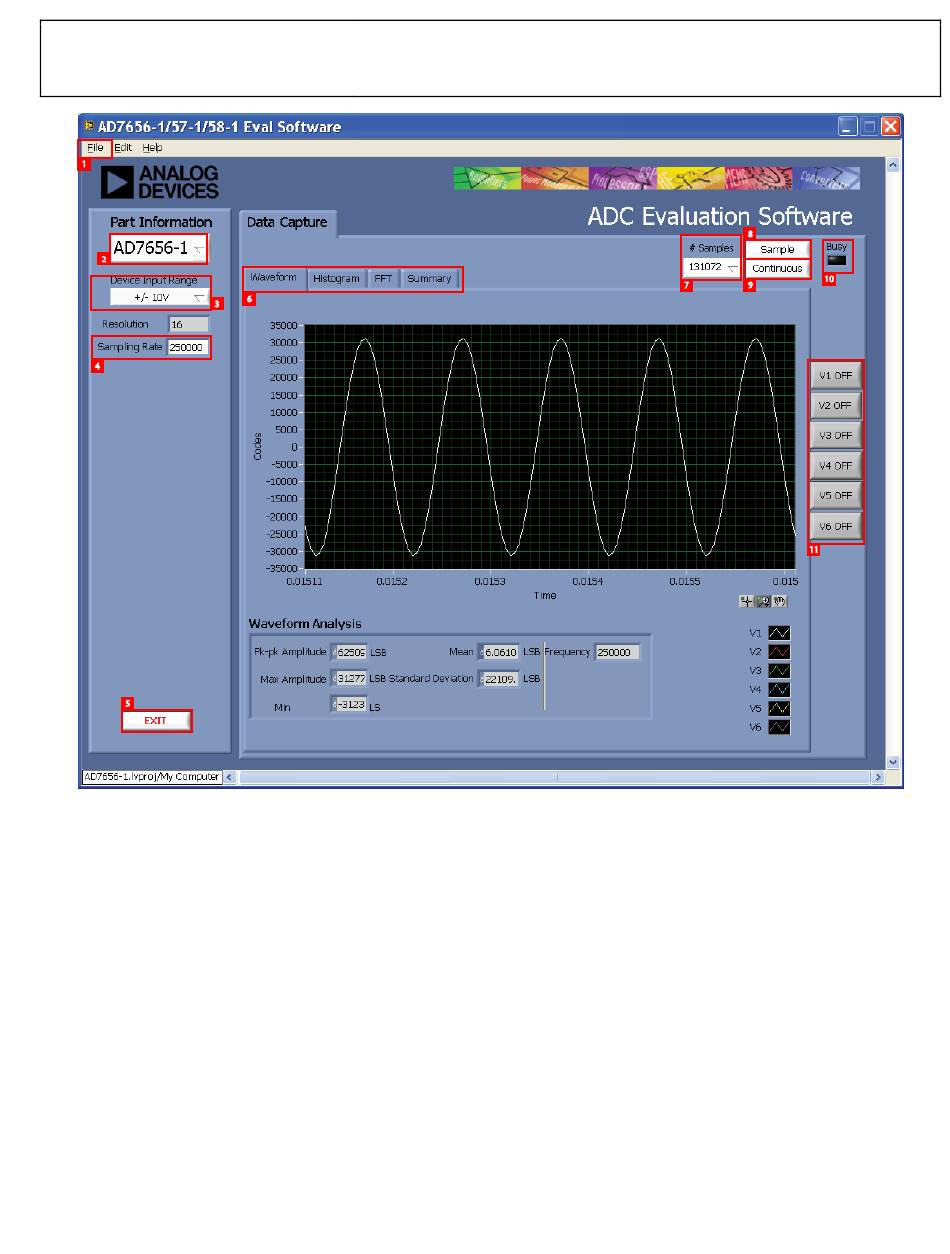Viewport: 950px width, 1254px height.
Task: Click the horizontal scrollbar right arrow
Action: pyautogui.click(x=878, y=776)
